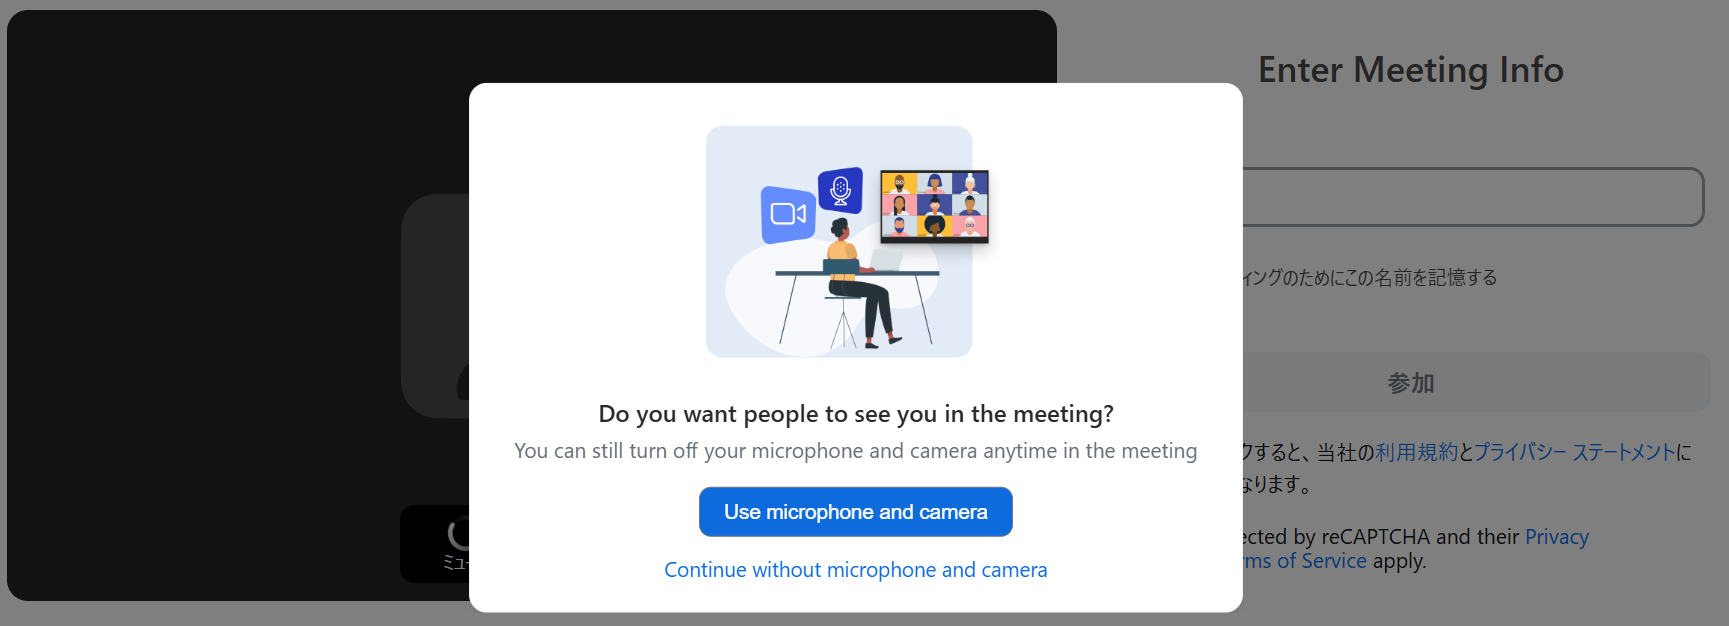1729x626 pixels.
Task: Open the reCAPTCHA Privacy link
Action: [x=1556, y=537]
